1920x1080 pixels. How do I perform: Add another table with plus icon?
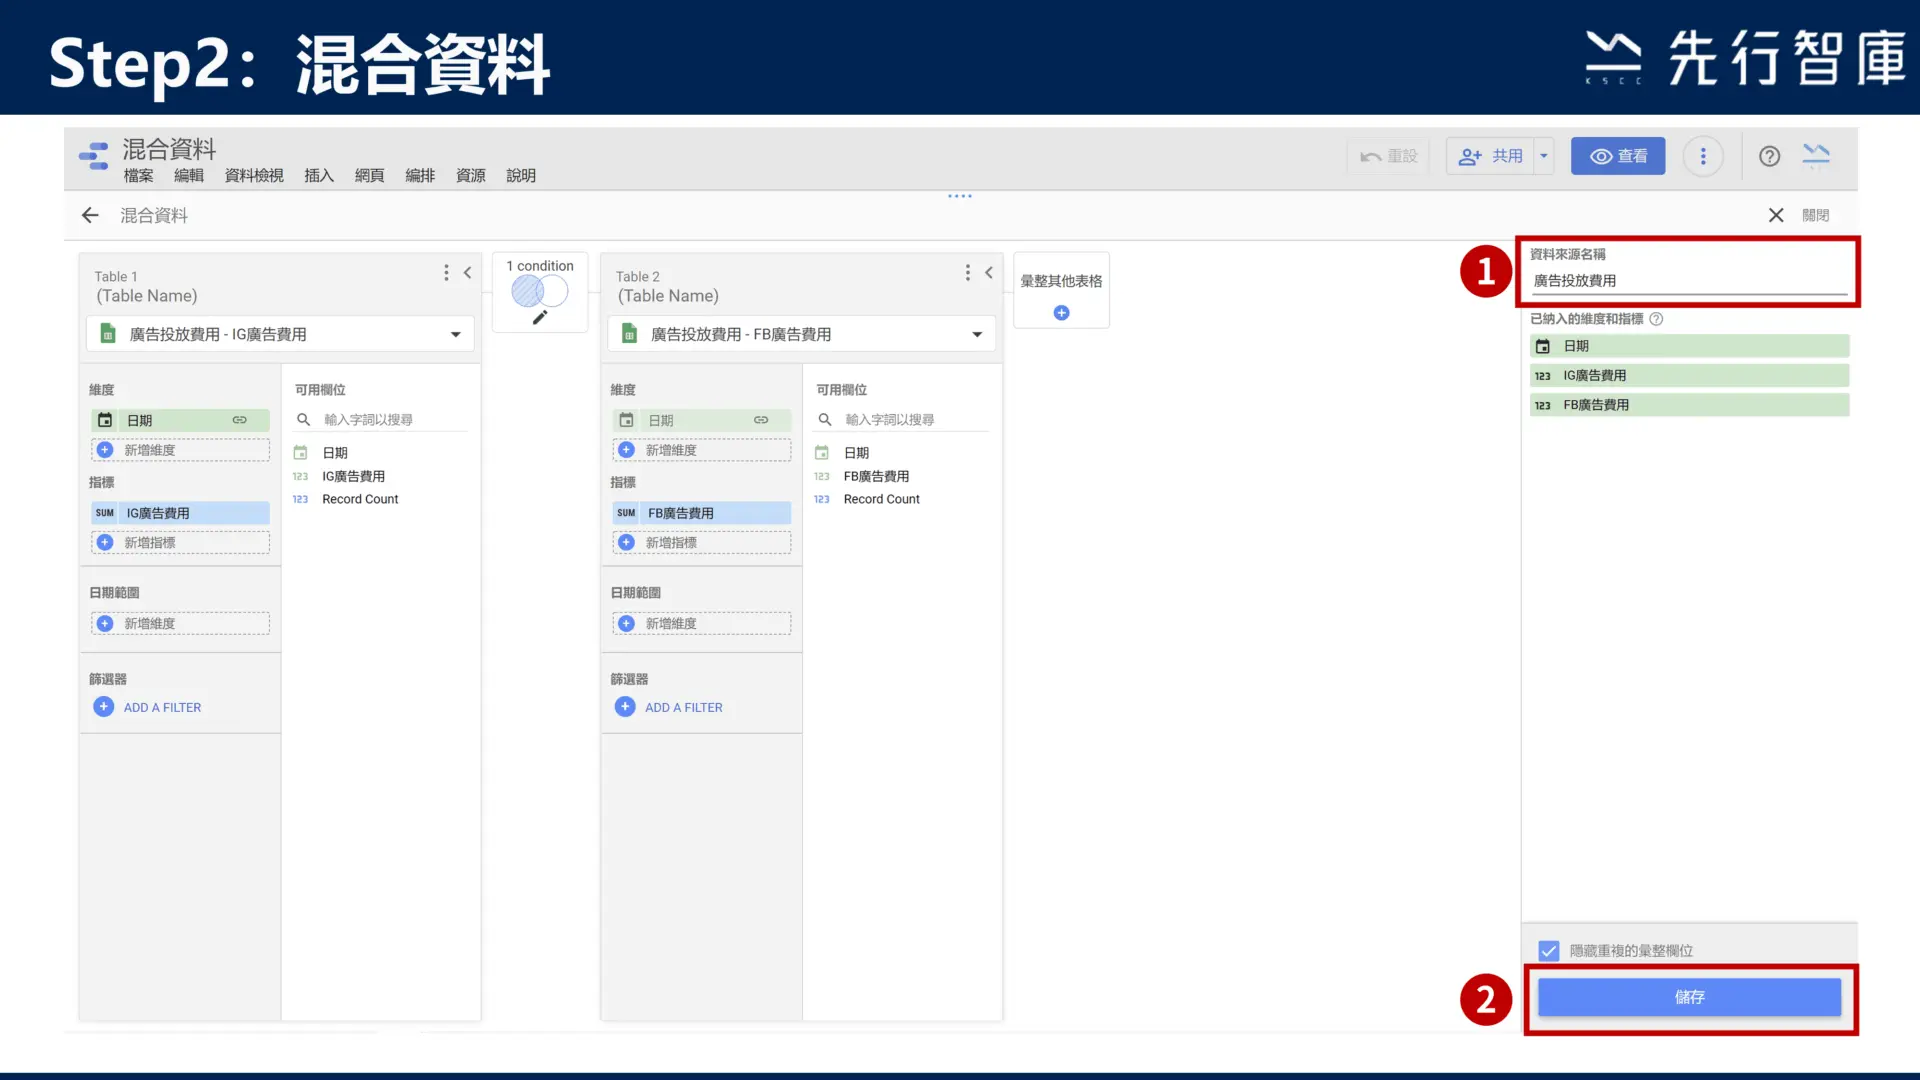point(1061,313)
